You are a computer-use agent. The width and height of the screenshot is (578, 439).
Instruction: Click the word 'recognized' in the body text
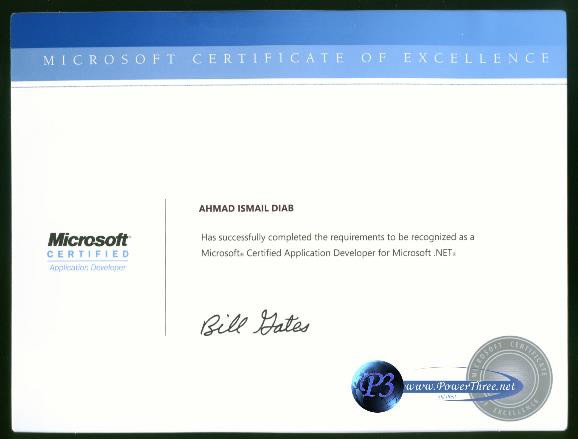(434, 237)
